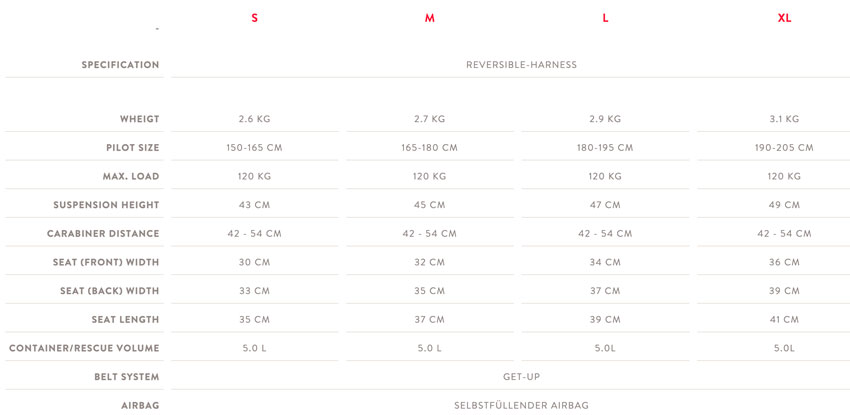Screen dimensions: 850x415
Task: Click the CARABINER DISTANCE row label
Action: 103,234
